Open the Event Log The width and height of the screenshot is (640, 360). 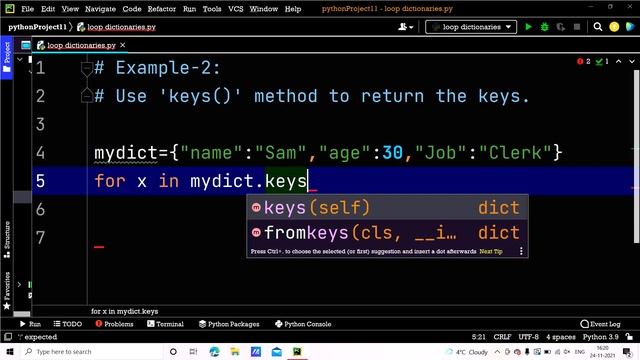click(x=600, y=324)
